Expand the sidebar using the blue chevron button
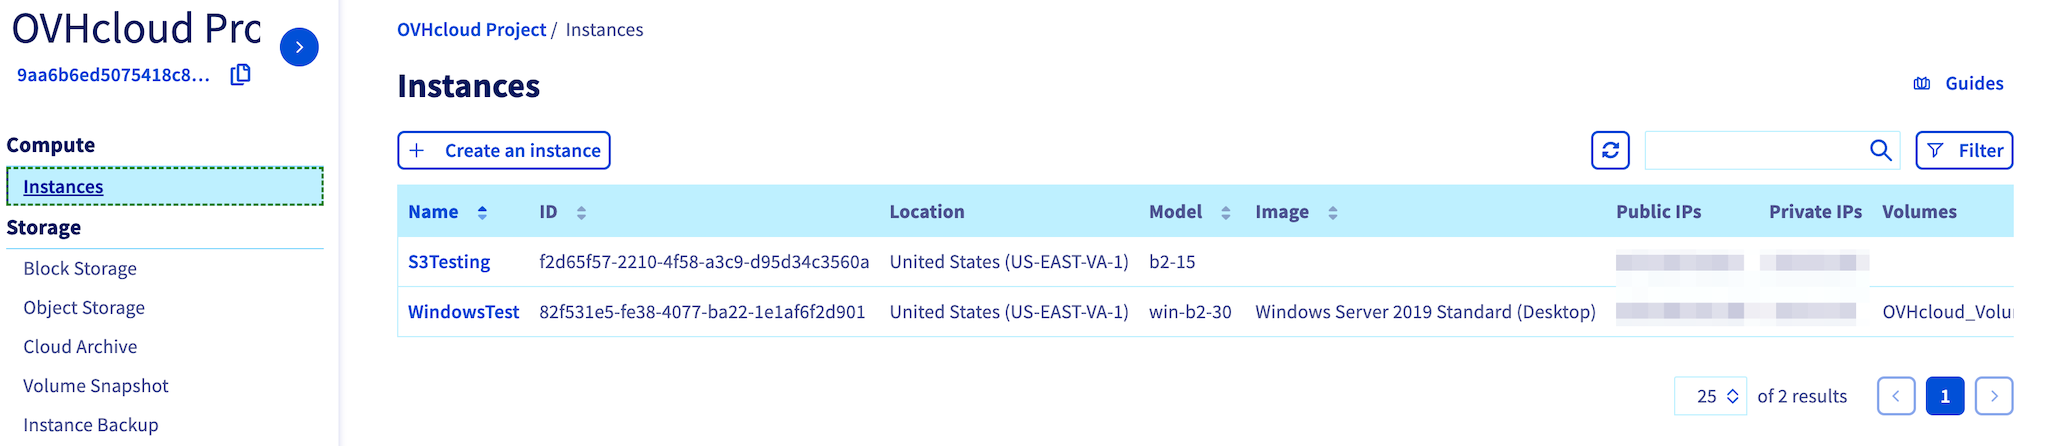Screen dimensions: 2048x446 click(299, 47)
